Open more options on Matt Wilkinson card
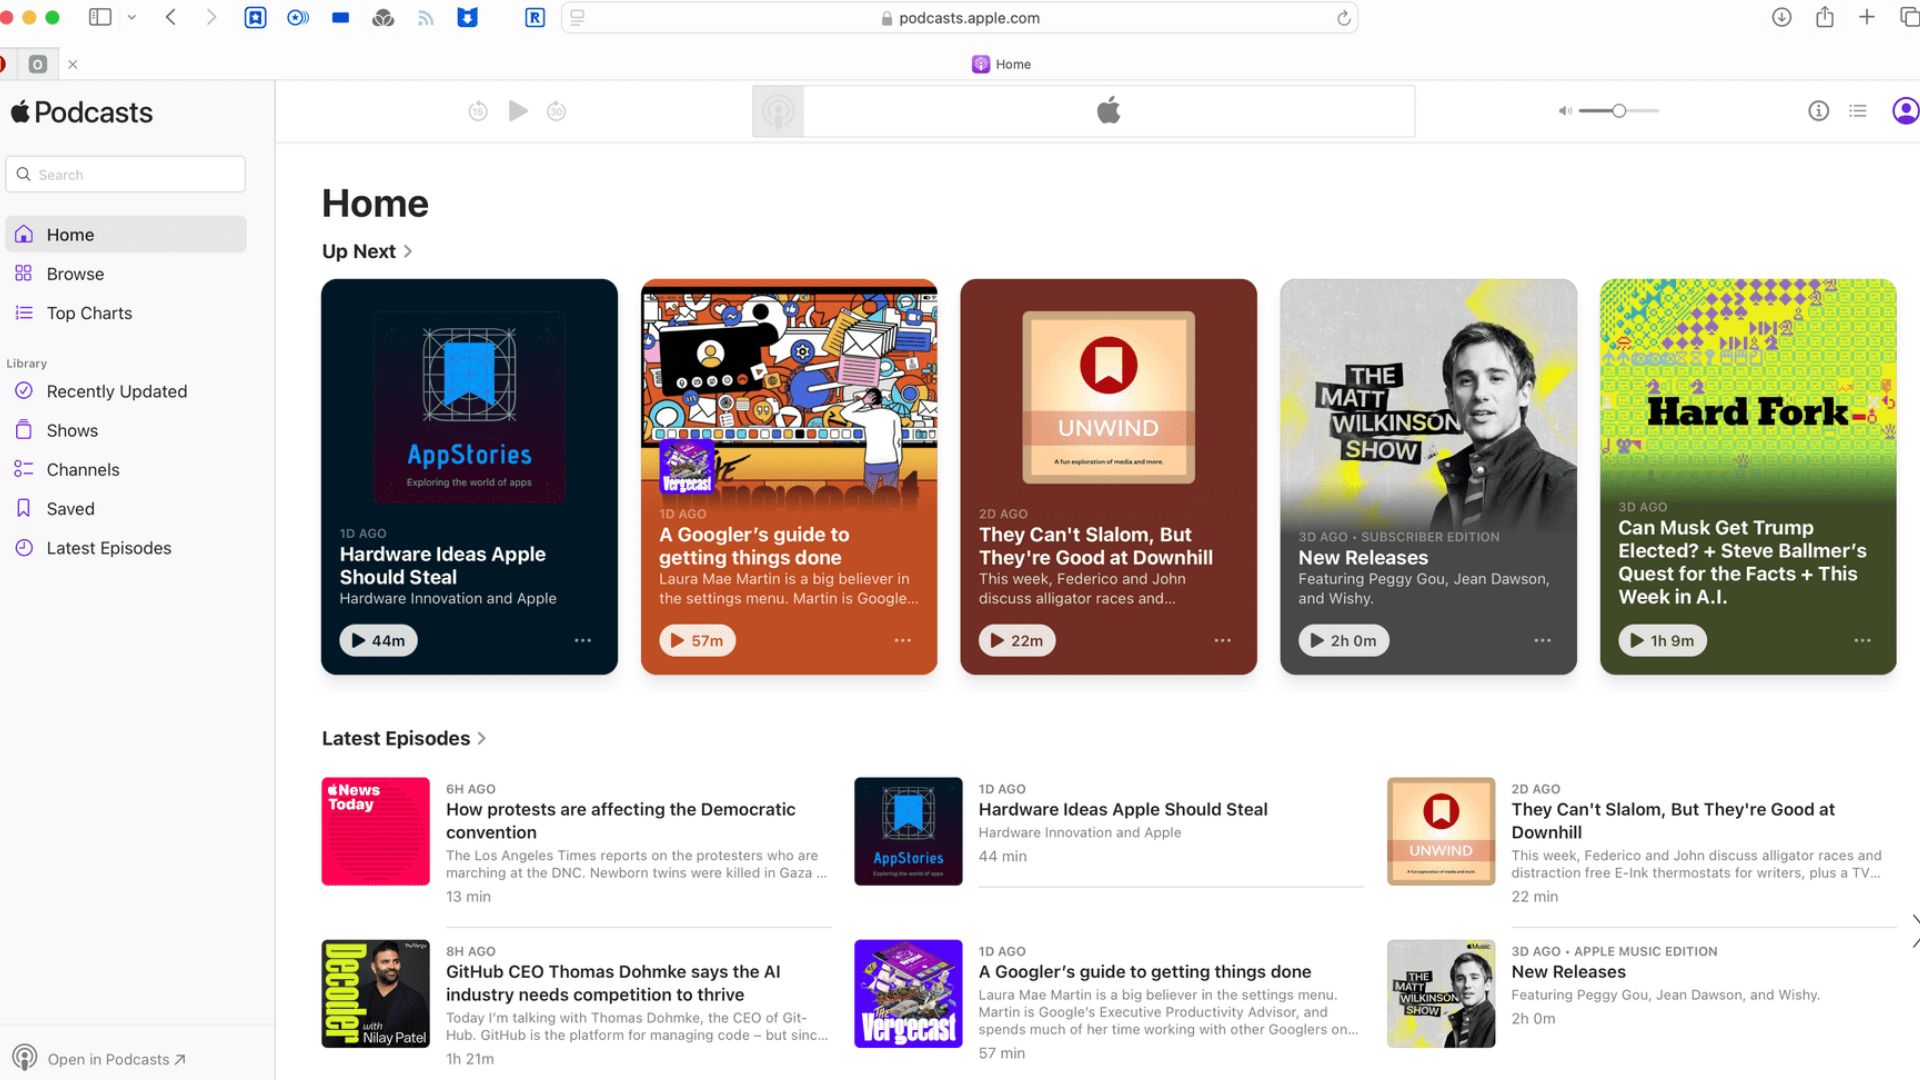 click(1543, 640)
